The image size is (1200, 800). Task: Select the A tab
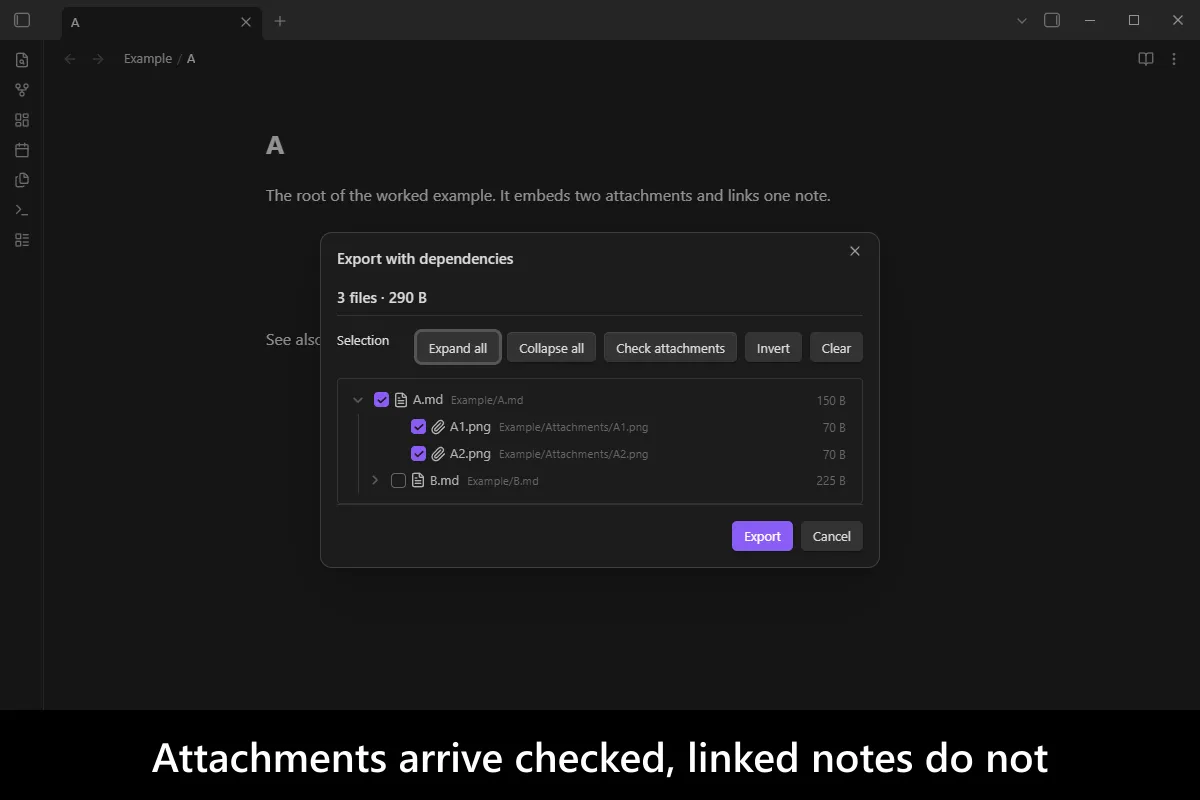coord(162,22)
